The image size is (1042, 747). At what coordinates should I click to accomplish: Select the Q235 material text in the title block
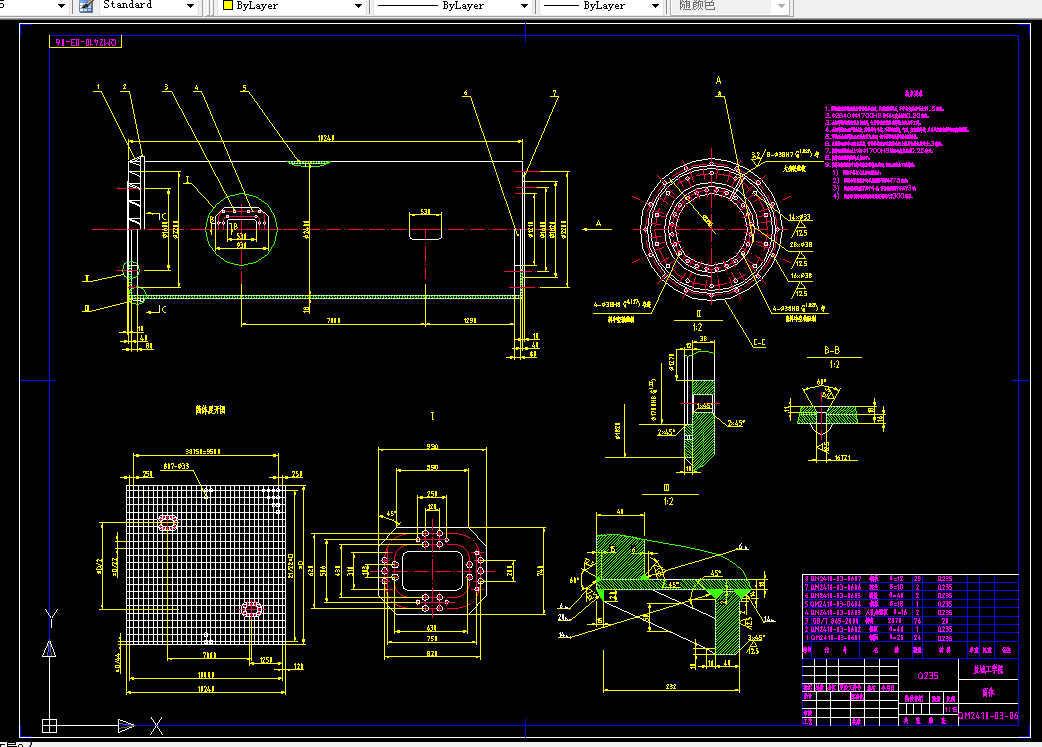(x=928, y=675)
